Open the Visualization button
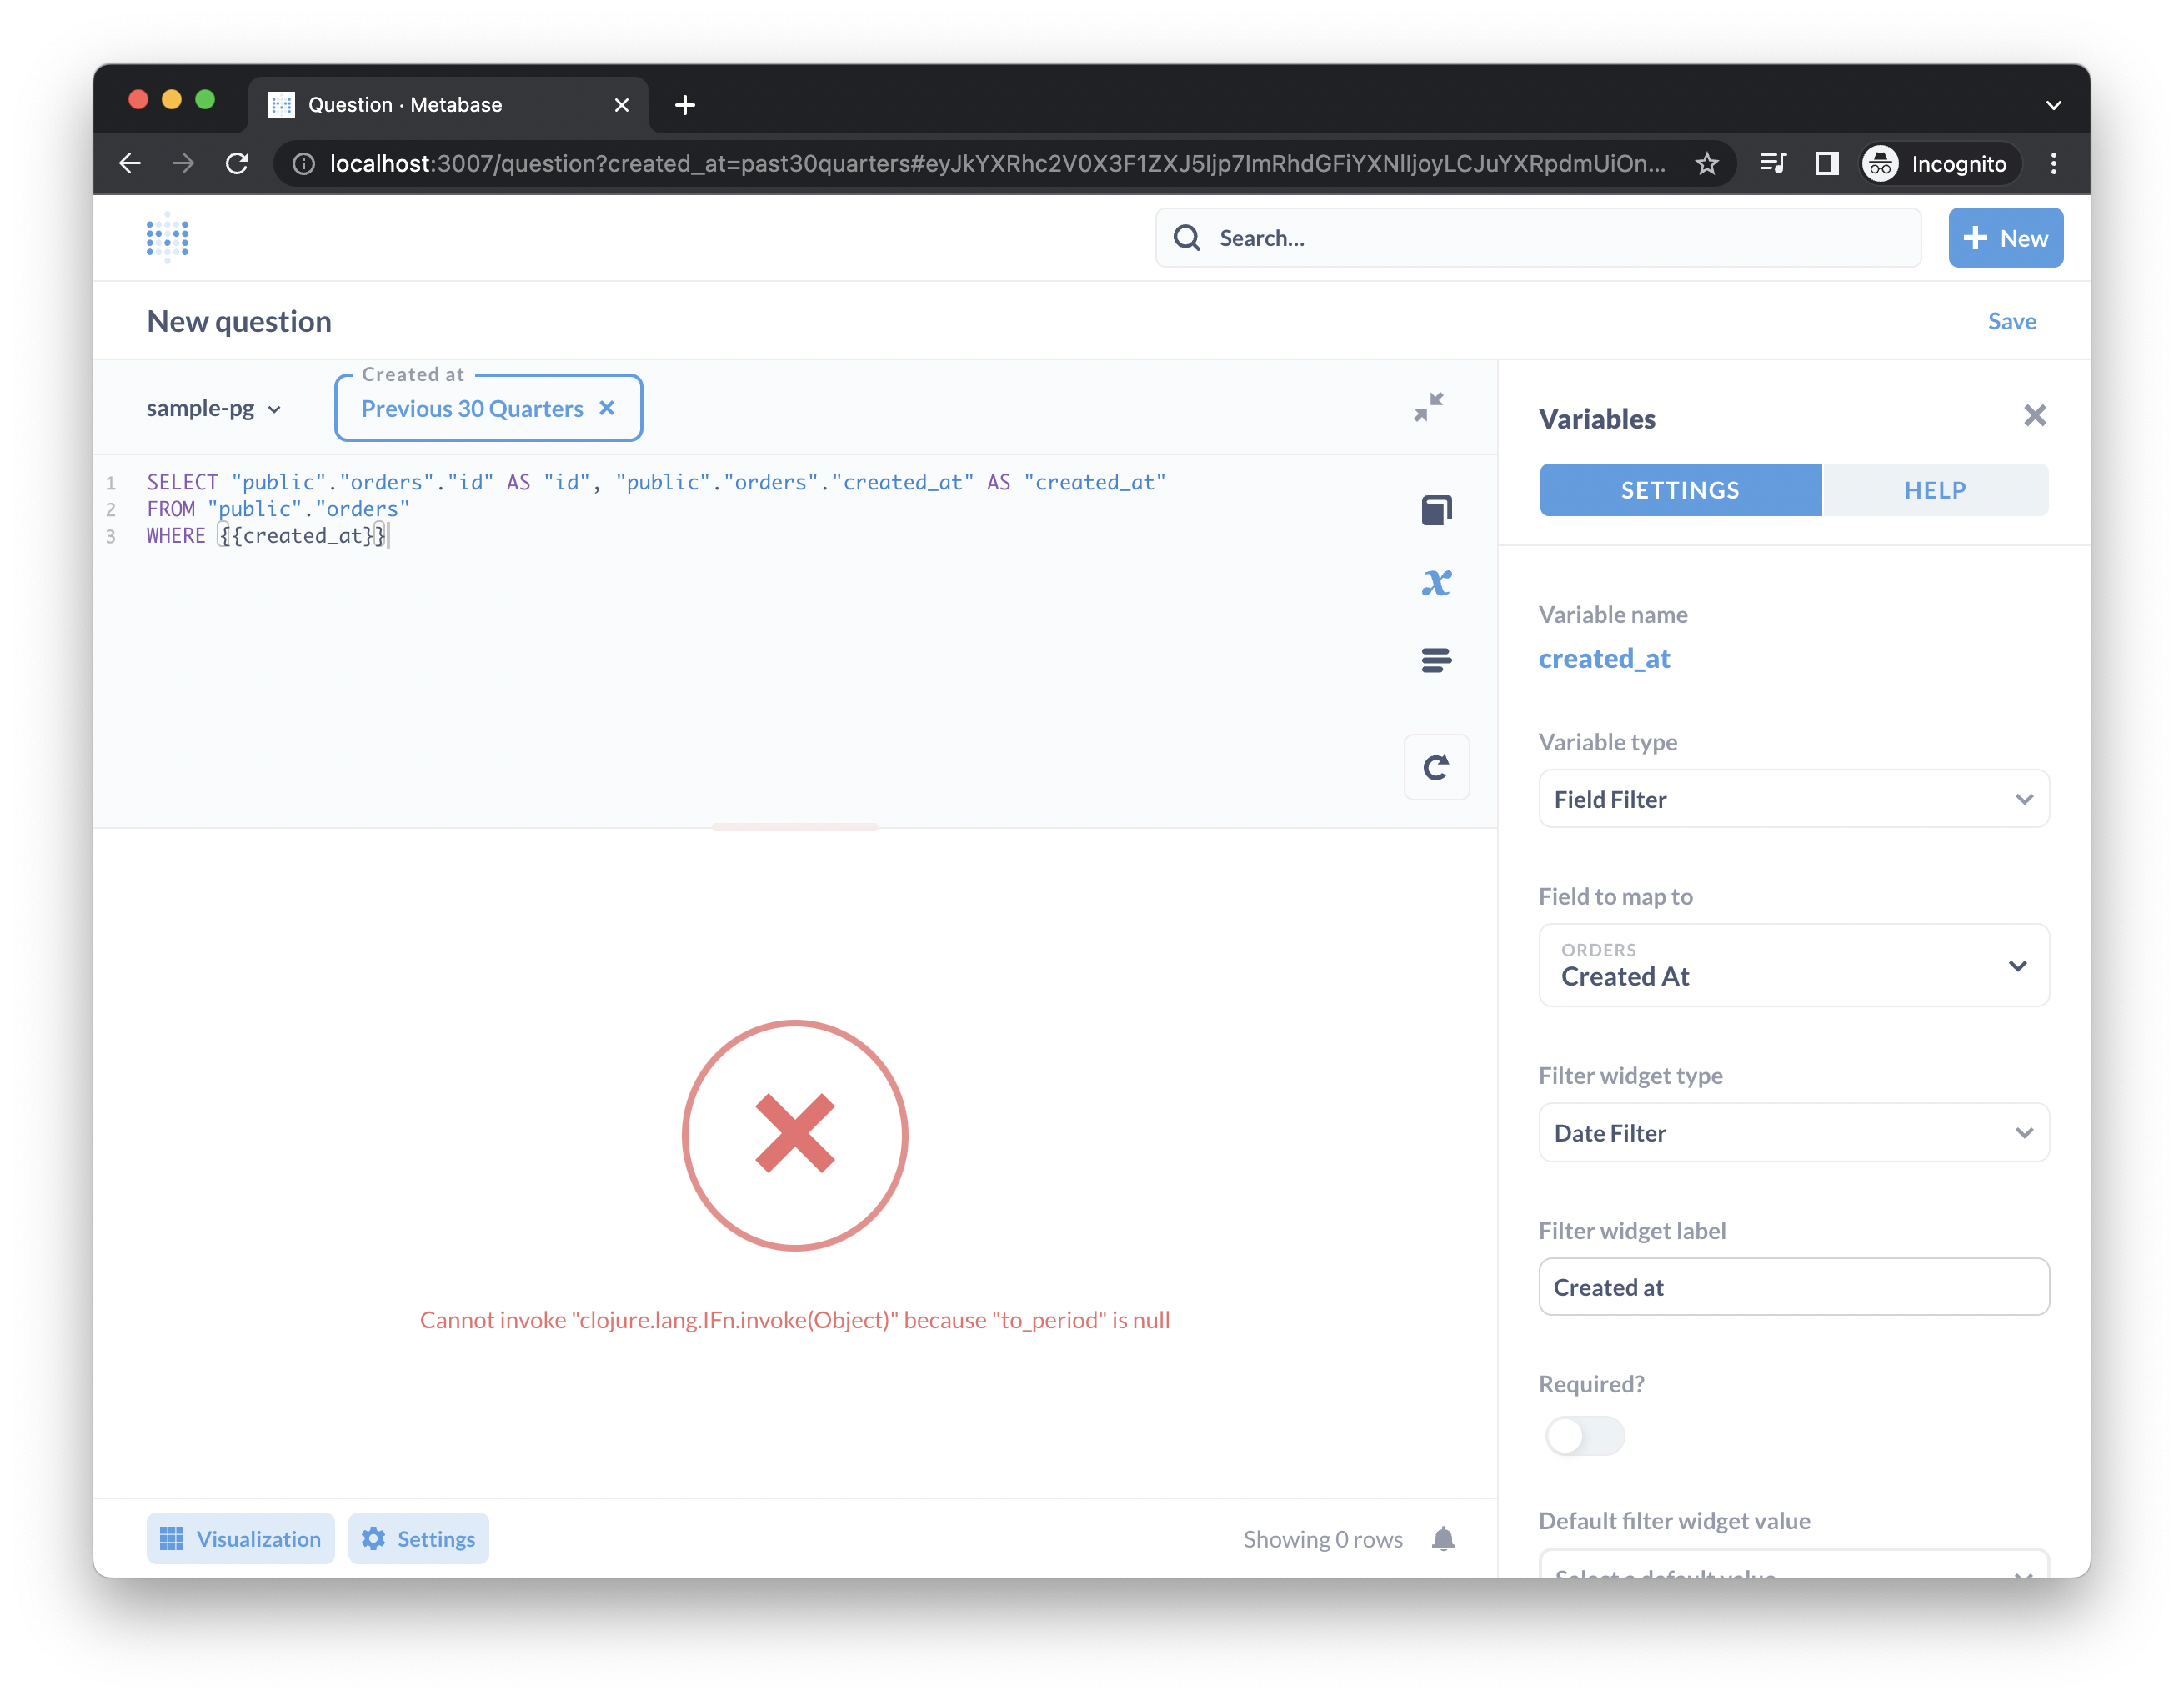Viewport: 2184px width, 1701px height. point(240,1538)
